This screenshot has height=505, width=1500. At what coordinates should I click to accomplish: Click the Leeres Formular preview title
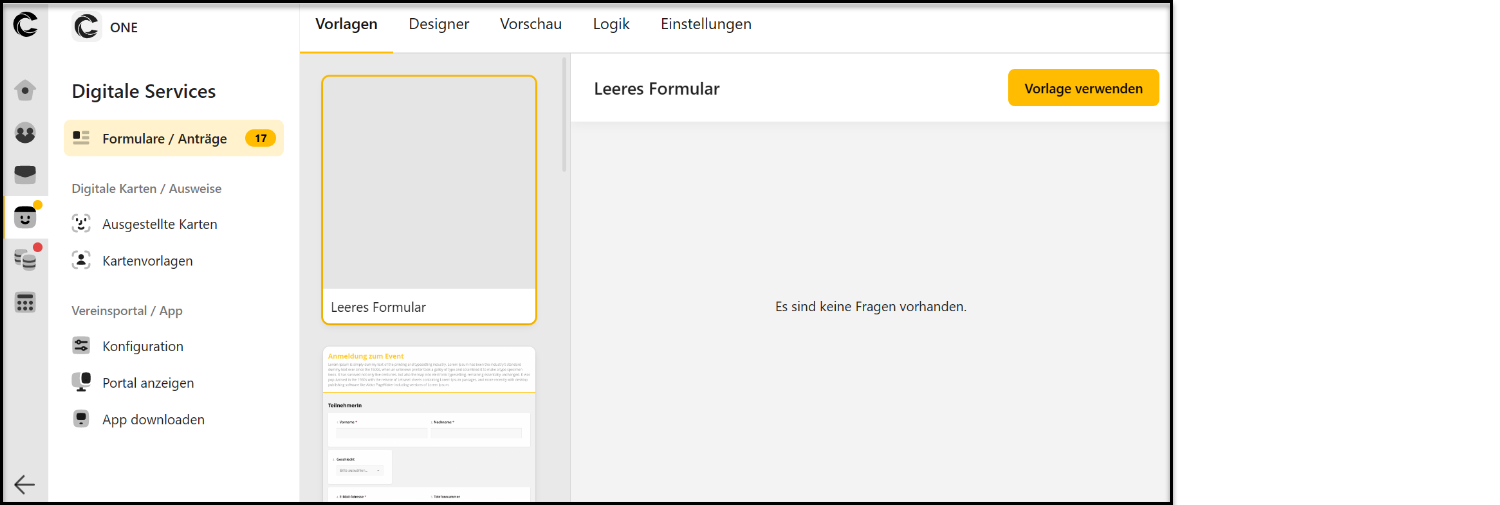pos(657,88)
